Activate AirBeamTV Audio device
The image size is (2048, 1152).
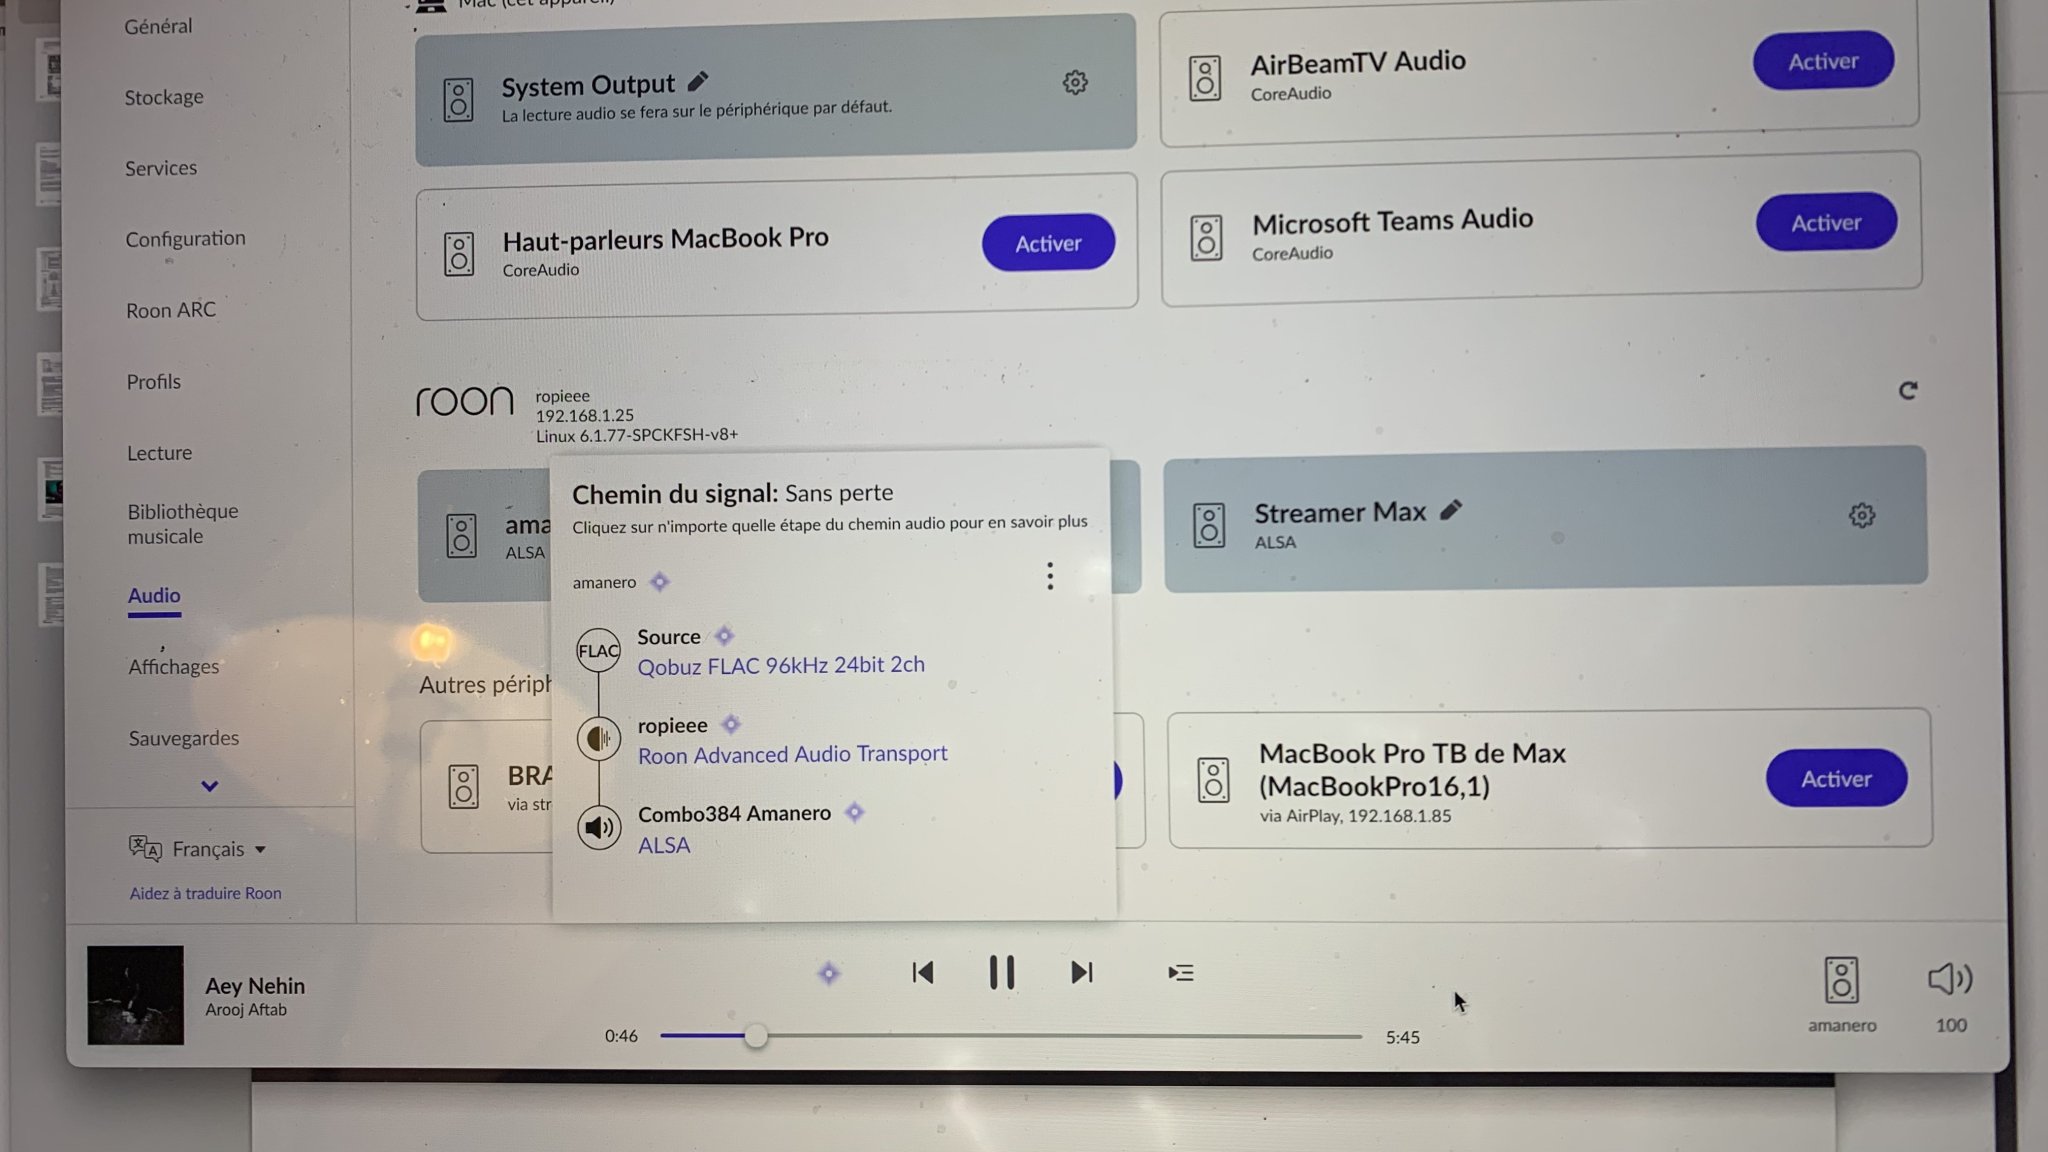(x=1823, y=61)
